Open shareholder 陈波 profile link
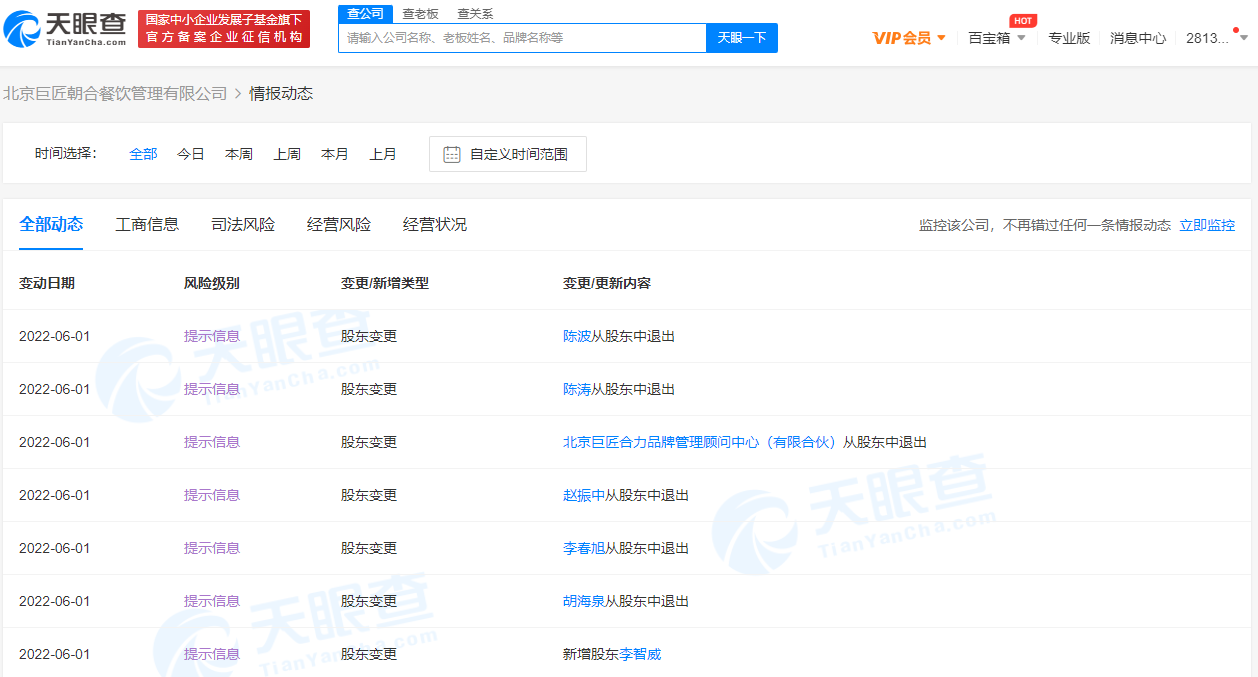 tap(577, 336)
